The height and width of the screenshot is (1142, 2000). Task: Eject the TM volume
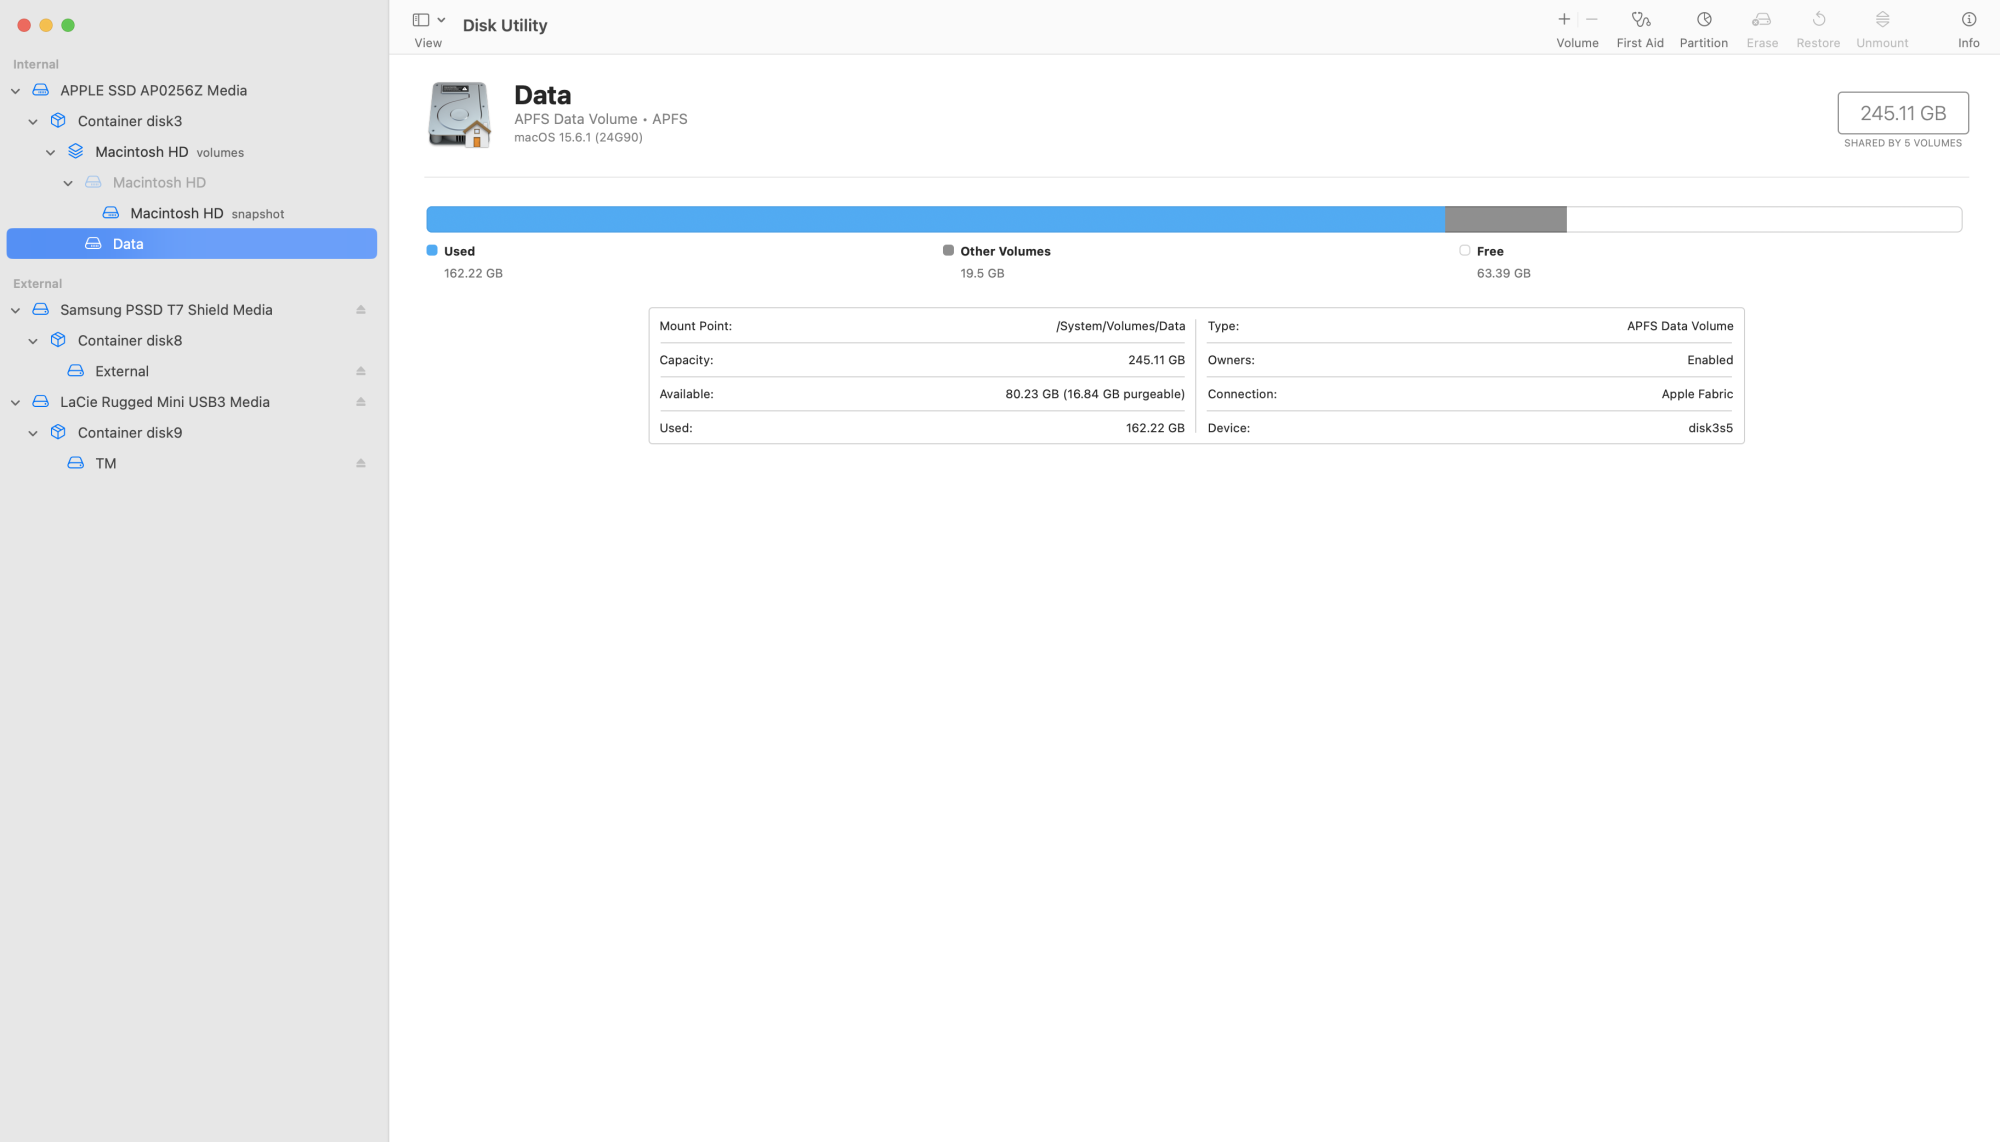click(x=361, y=463)
